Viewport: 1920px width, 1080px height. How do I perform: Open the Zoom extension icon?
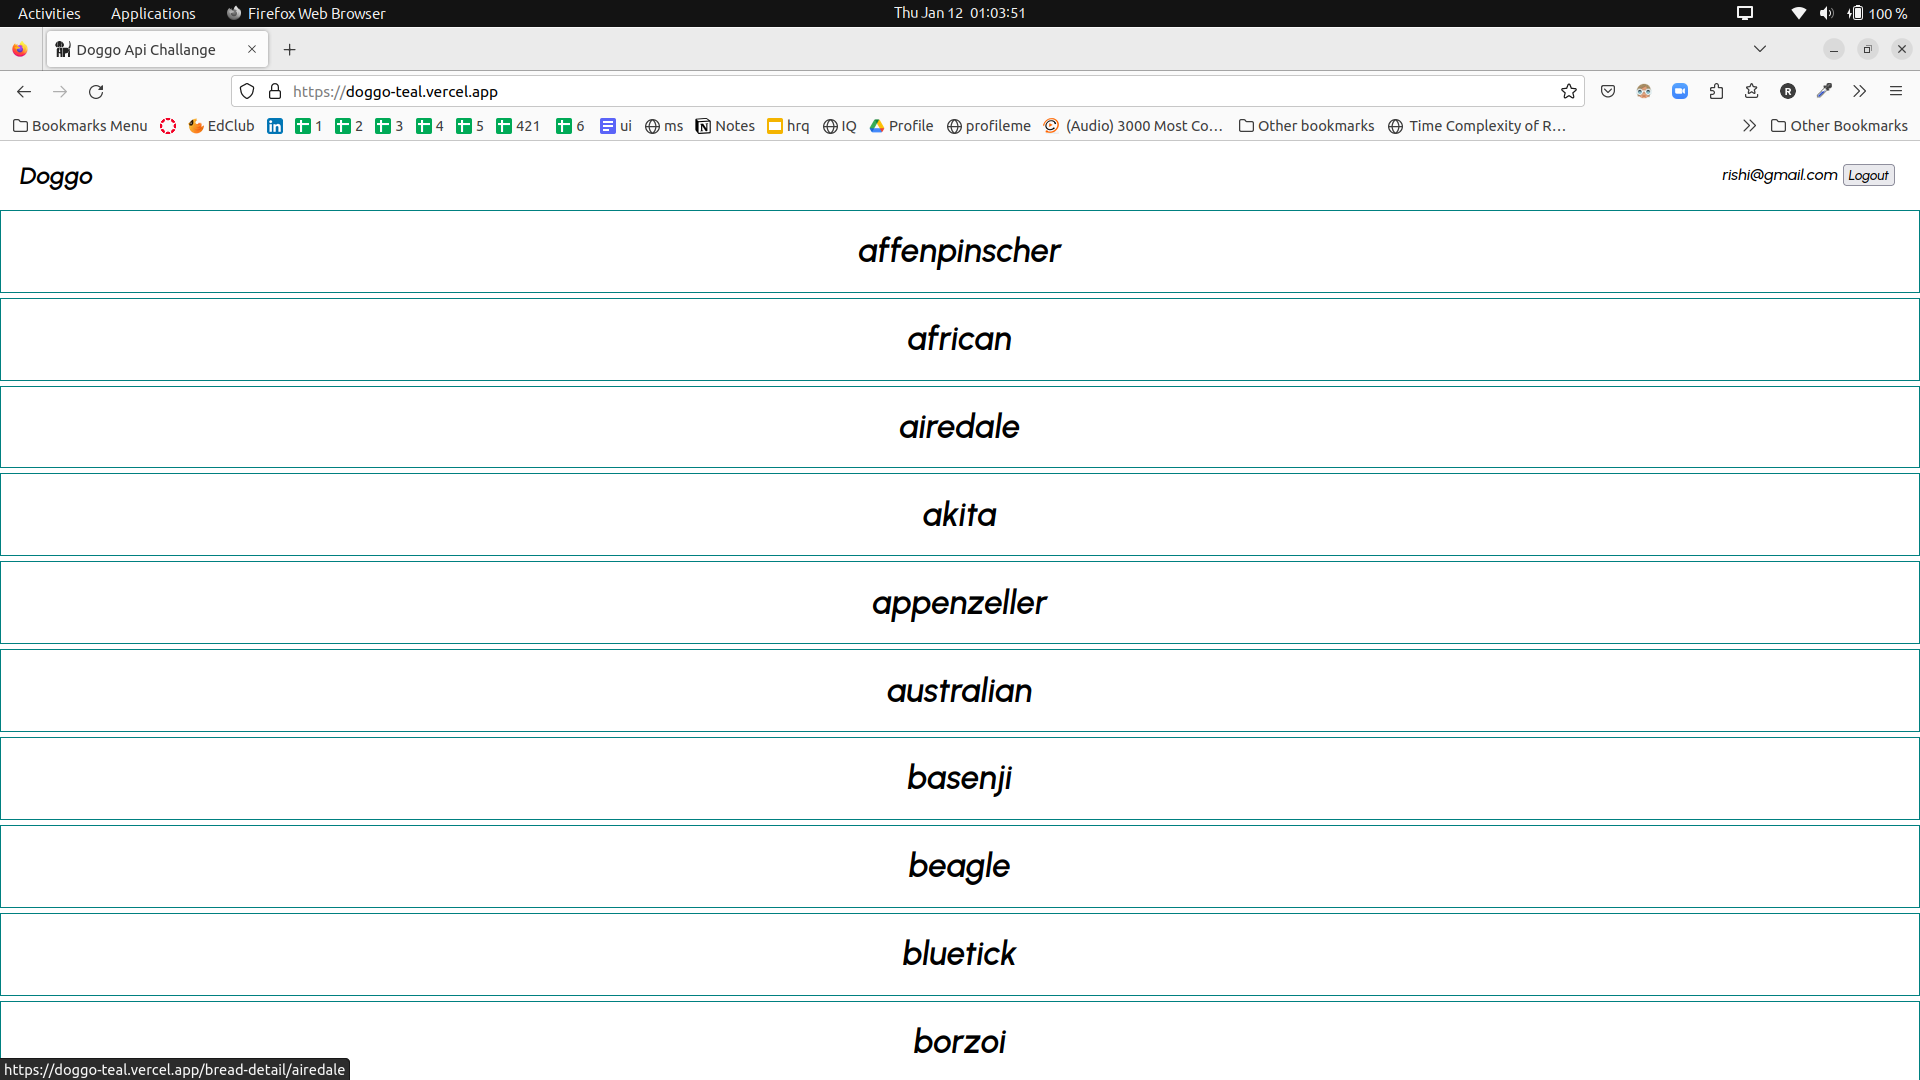pyautogui.click(x=1680, y=91)
